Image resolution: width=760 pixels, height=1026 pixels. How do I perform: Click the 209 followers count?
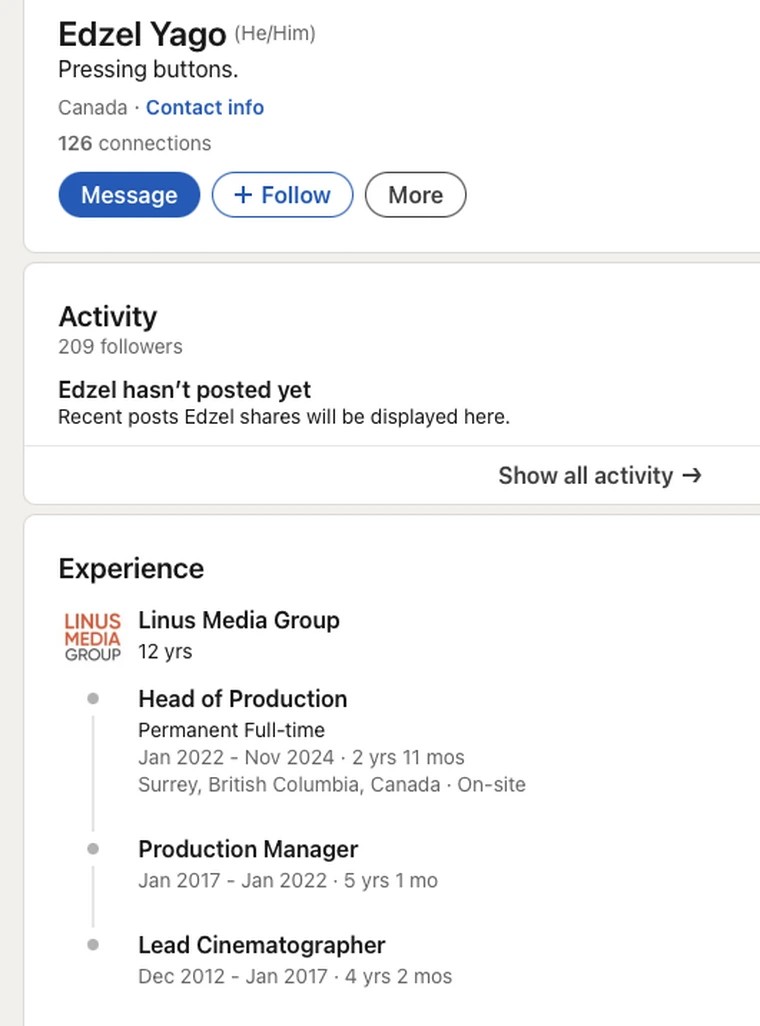(120, 347)
